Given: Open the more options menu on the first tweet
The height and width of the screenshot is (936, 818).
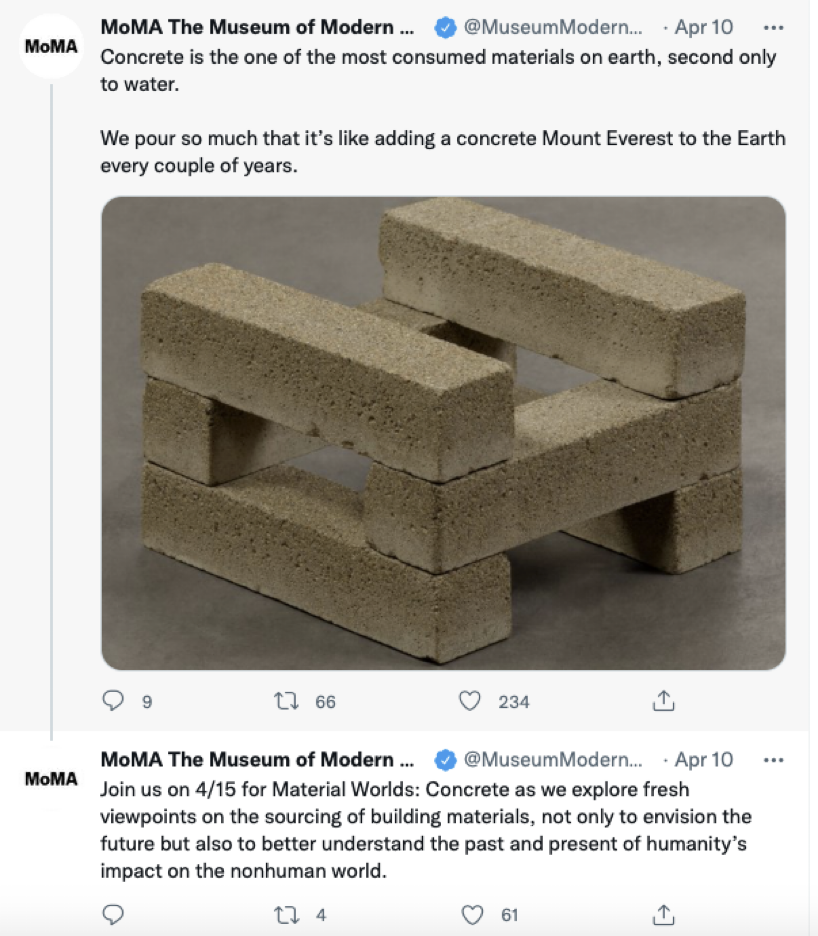Looking at the screenshot, I should point(773,27).
